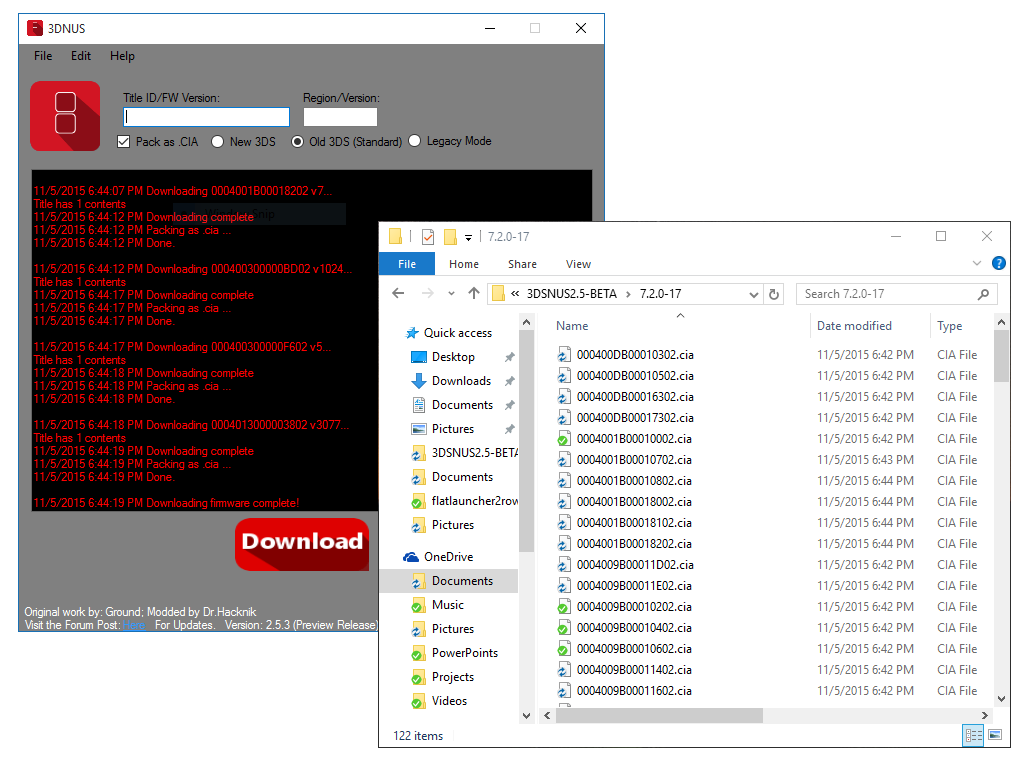Viewport: 1024px width, 768px height.
Task: Click file icon of 0004001B00010002.cia
Action: 564,439
